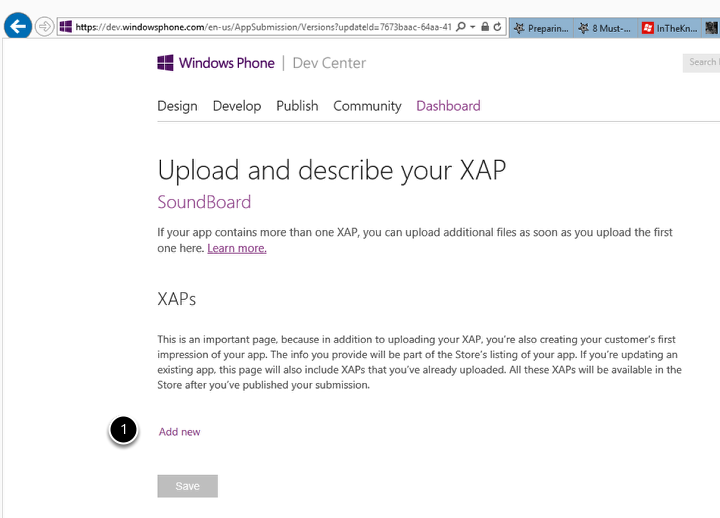Viewport: 720px width, 518px height.
Task: Open the Design menu item
Action: pos(177,106)
